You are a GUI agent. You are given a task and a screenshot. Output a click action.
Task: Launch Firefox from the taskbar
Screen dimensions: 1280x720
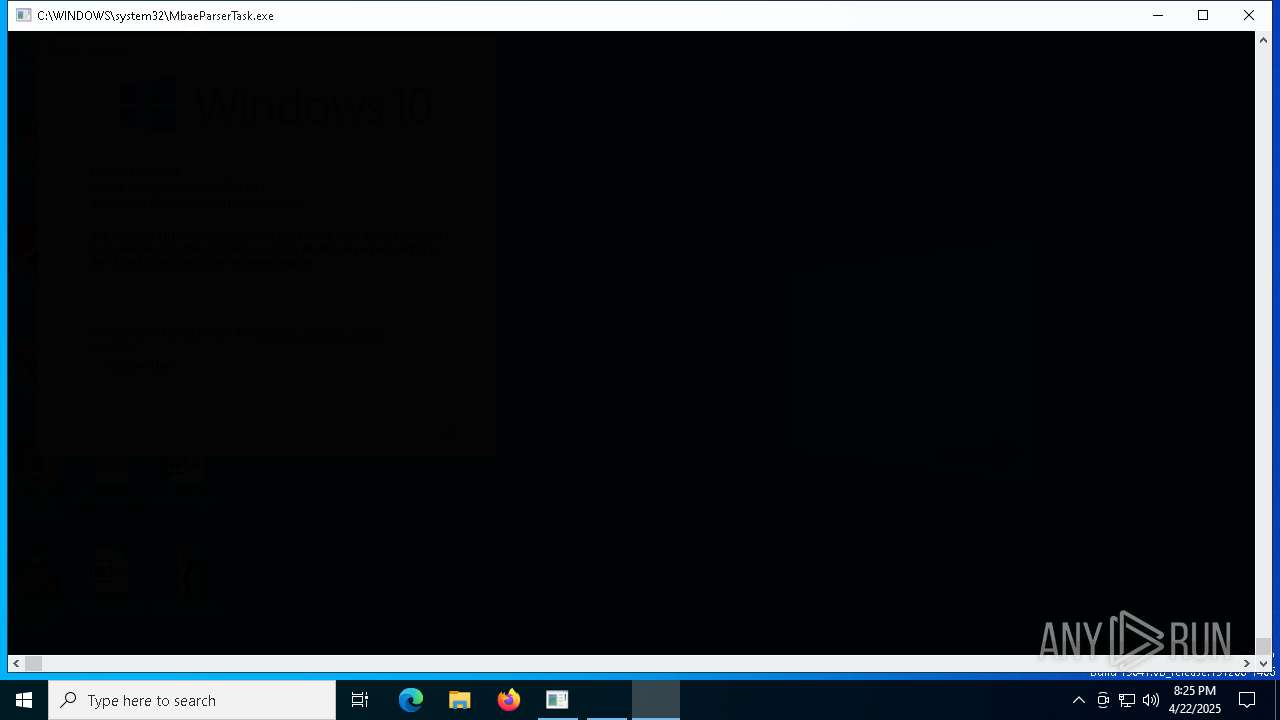click(508, 700)
